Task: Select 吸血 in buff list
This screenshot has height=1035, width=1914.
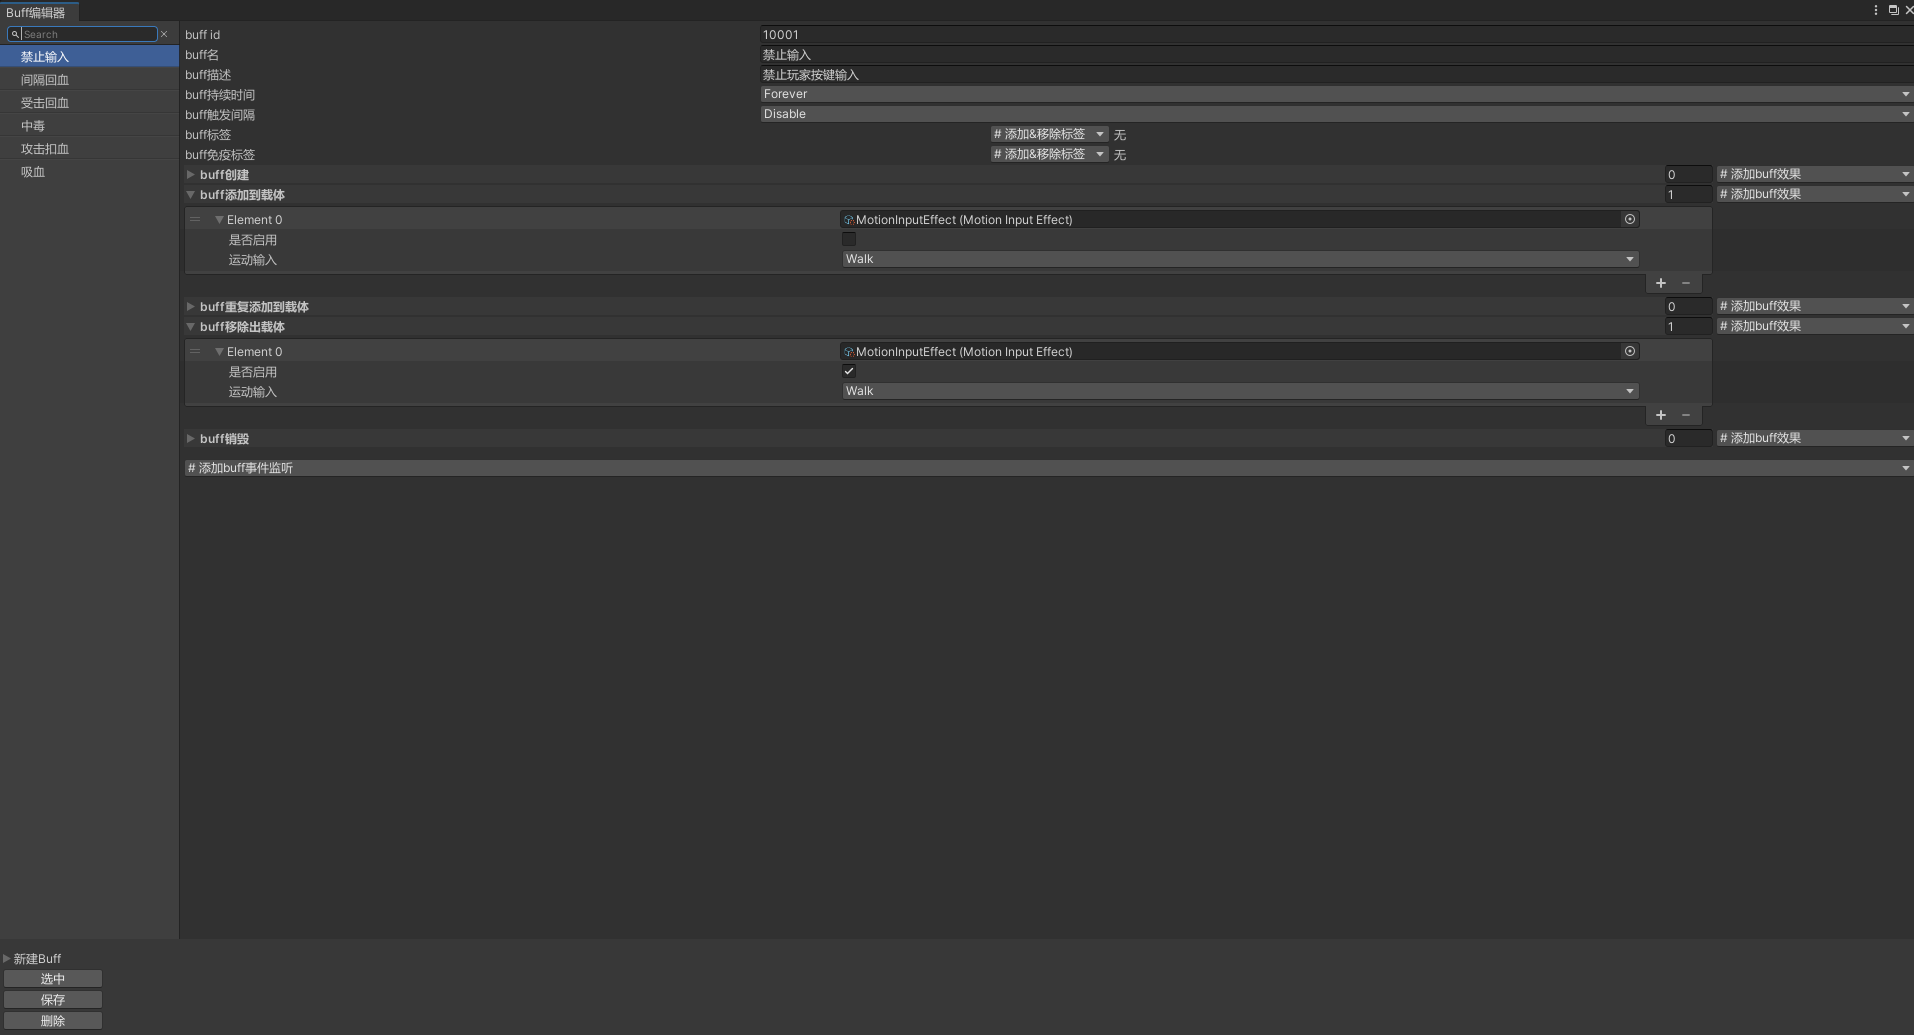Action: tap(89, 172)
